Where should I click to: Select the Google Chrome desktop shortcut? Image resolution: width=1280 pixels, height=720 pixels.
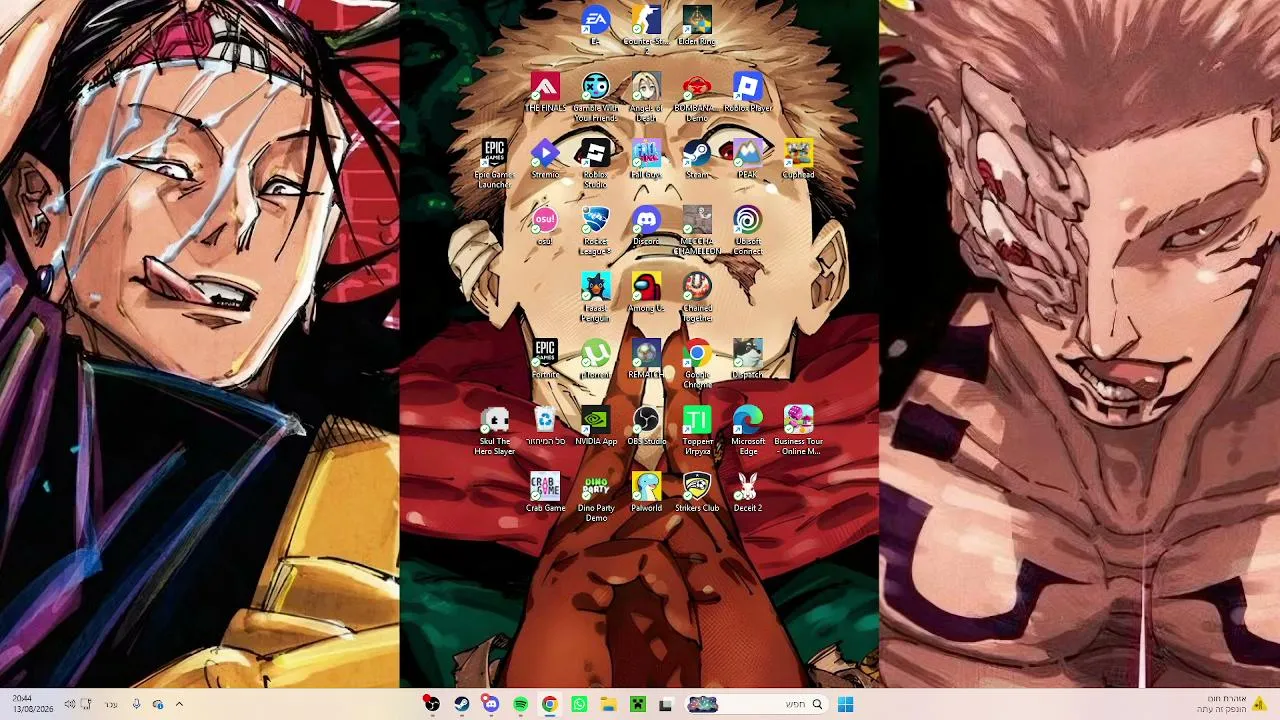[x=697, y=365]
